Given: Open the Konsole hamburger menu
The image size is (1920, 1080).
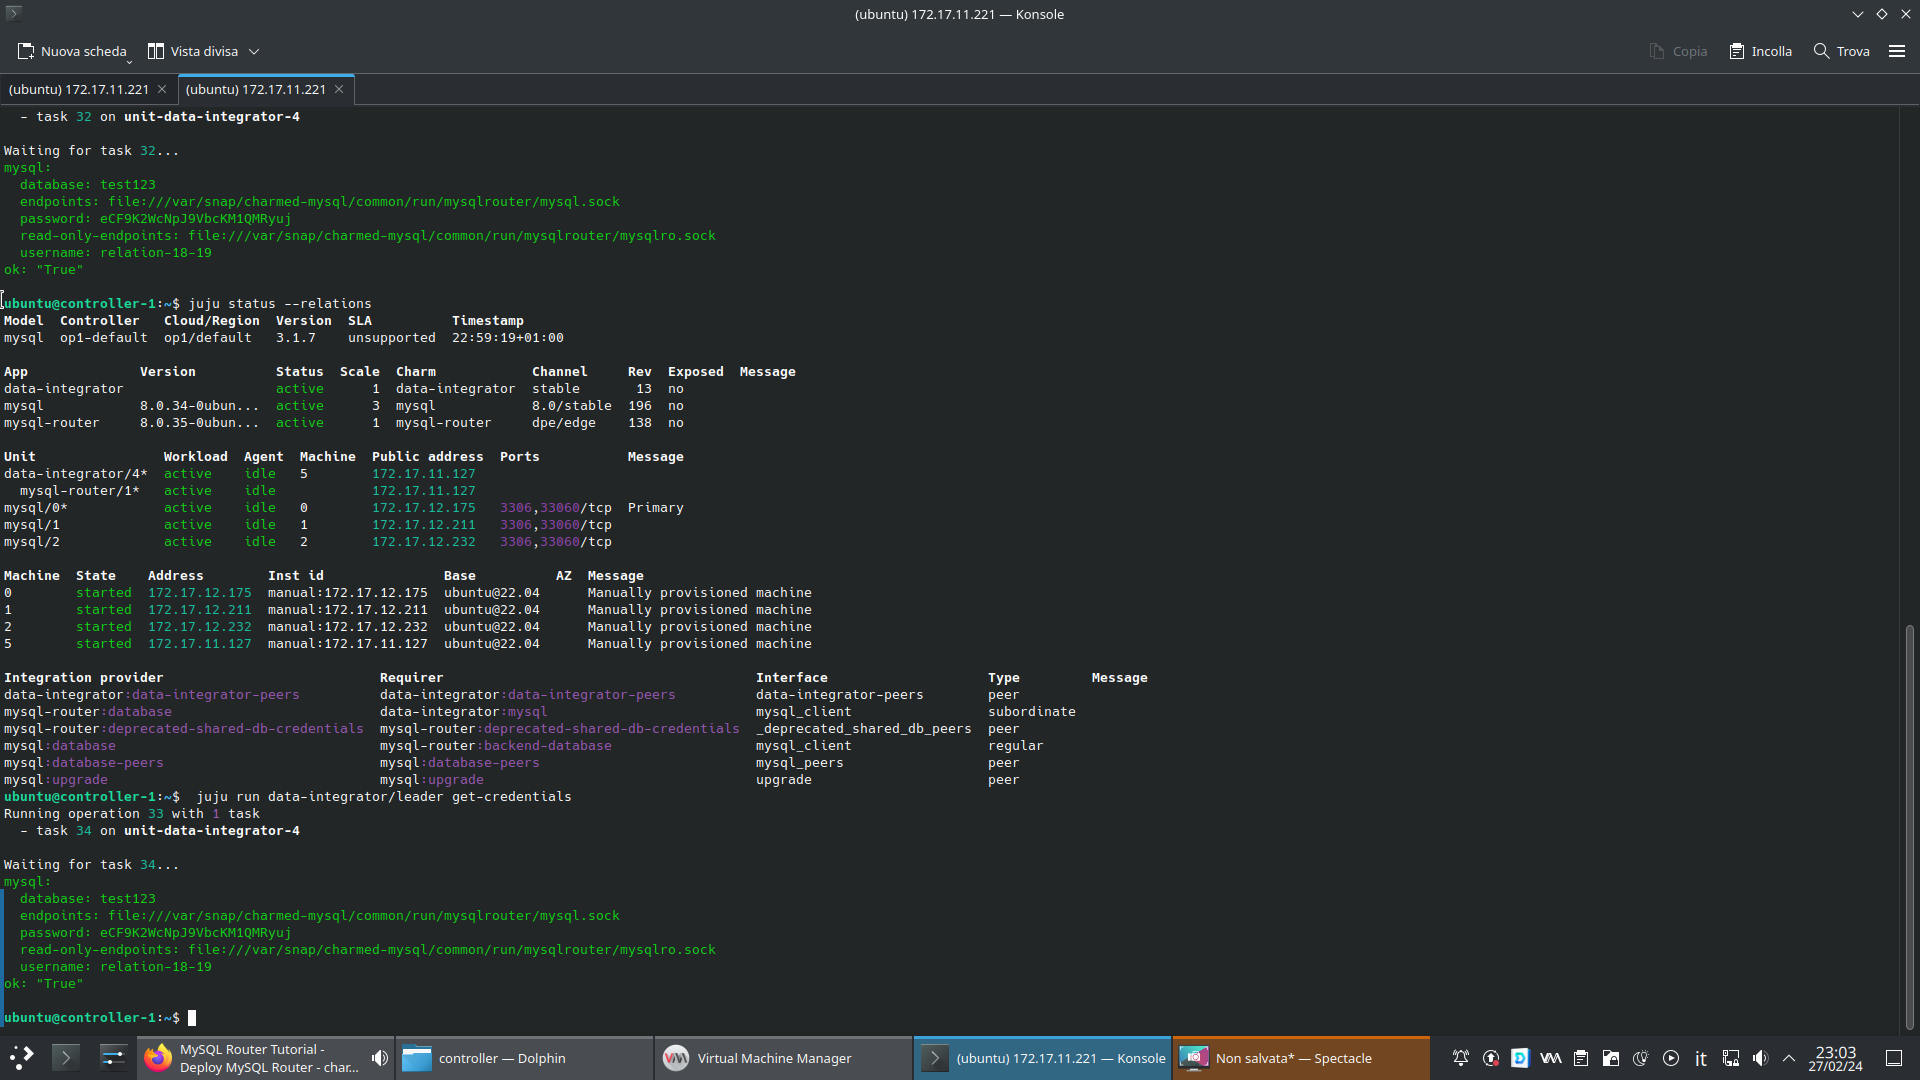Looking at the screenshot, I should point(1896,51).
